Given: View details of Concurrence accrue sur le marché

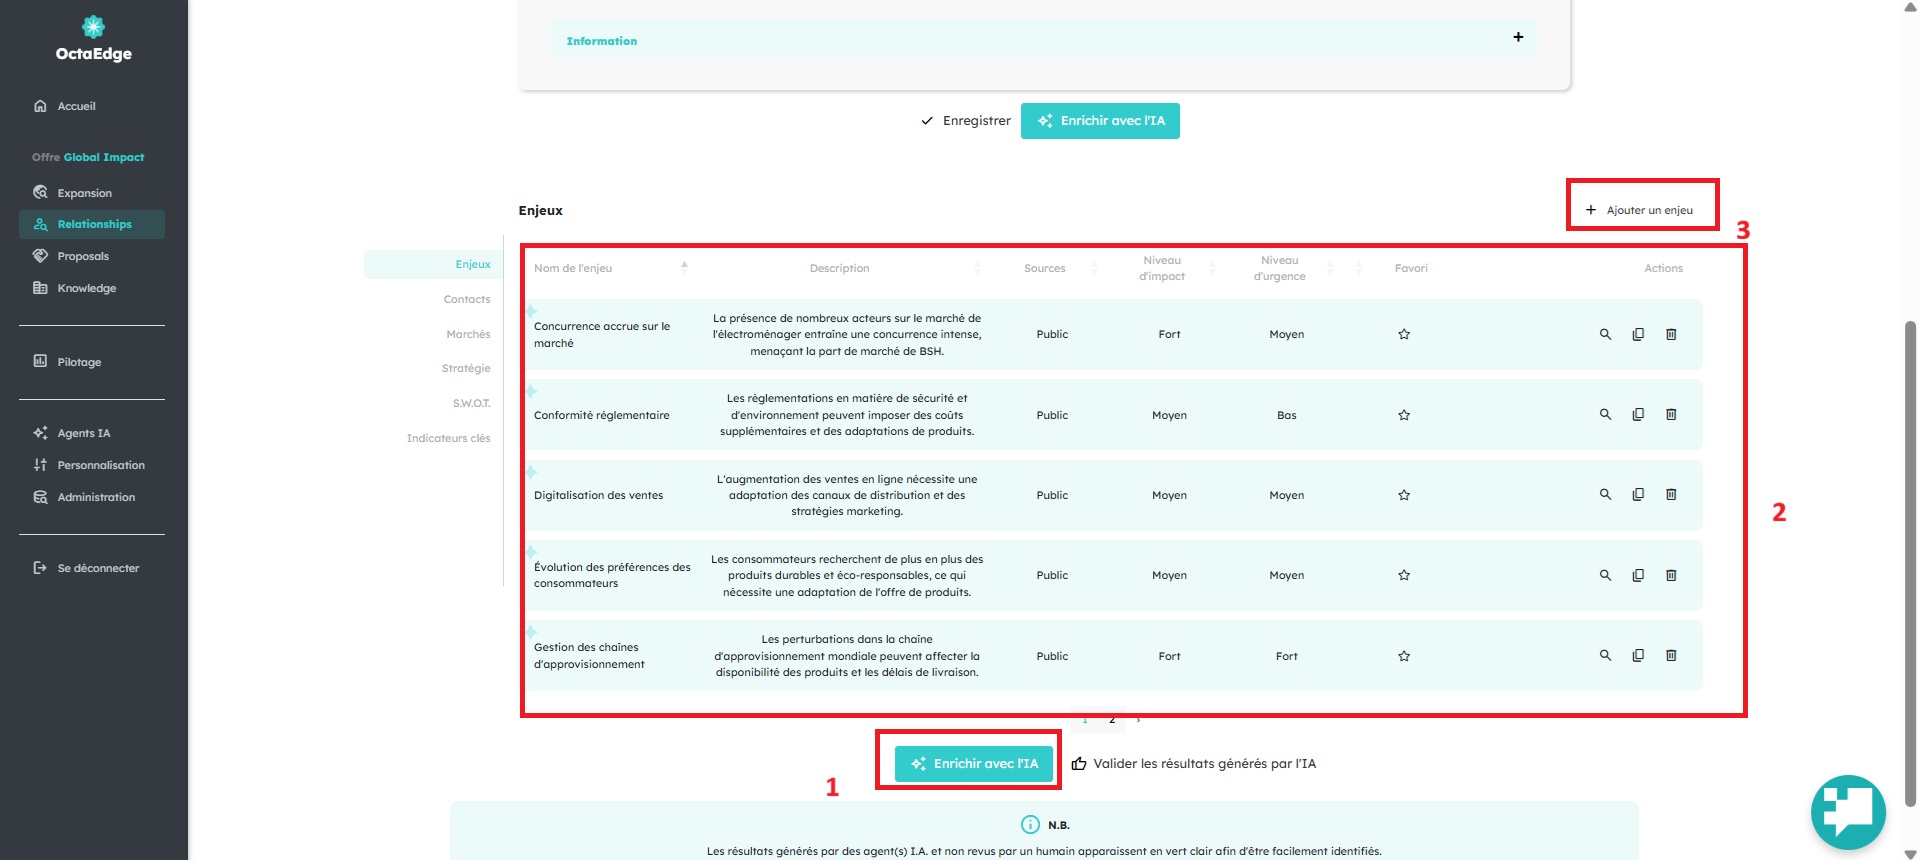Looking at the screenshot, I should (x=1605, y=334).
